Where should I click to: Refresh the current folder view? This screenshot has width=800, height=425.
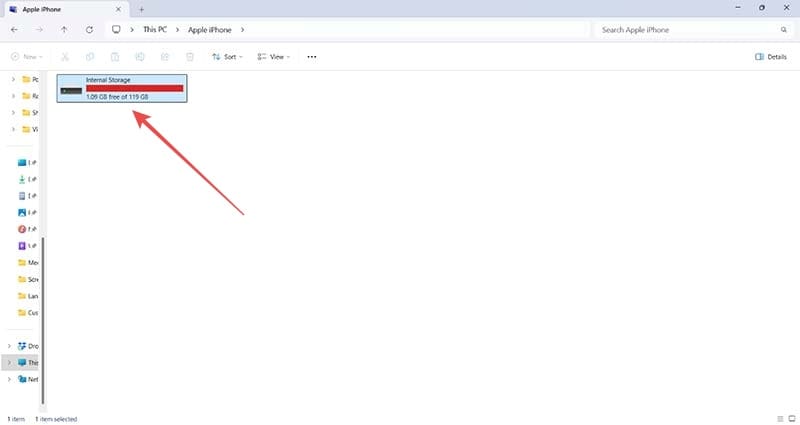[90, 30]
